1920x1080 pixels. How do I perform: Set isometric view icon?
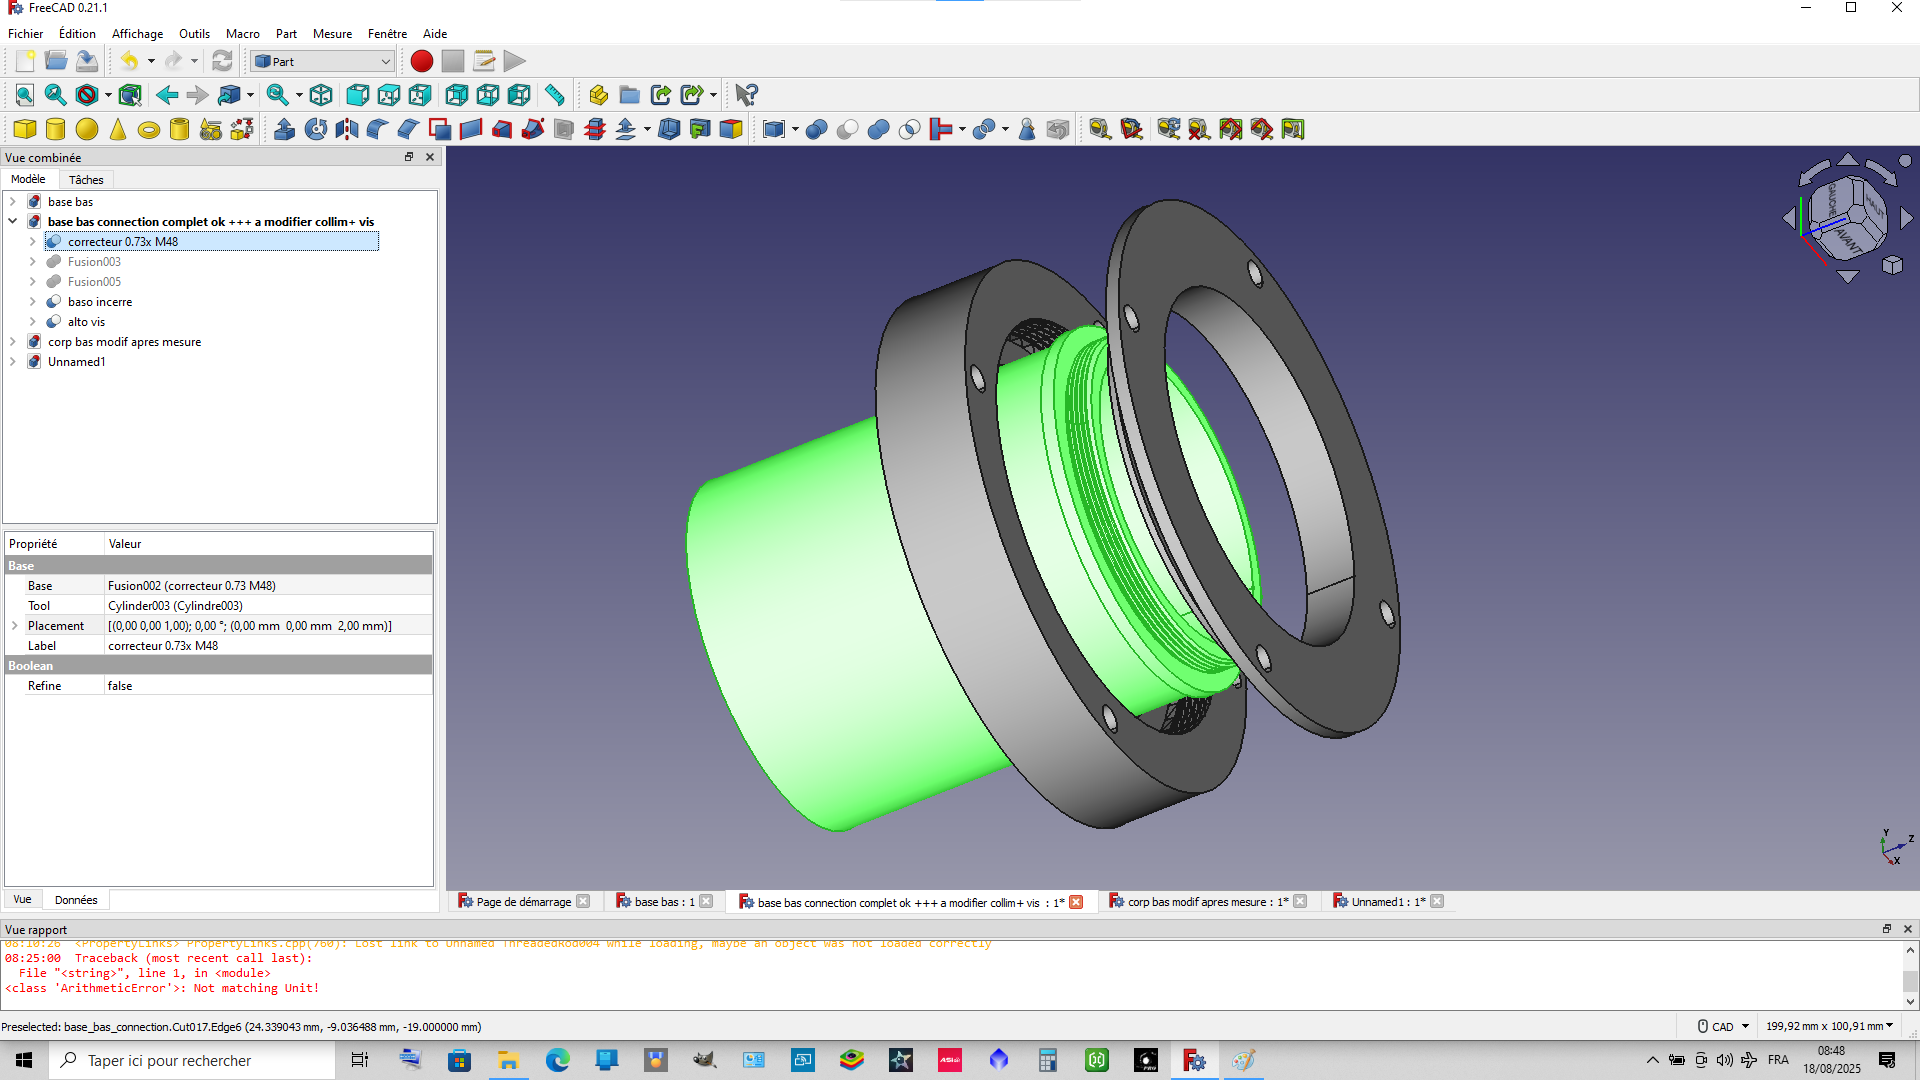(x=321, y=95)
